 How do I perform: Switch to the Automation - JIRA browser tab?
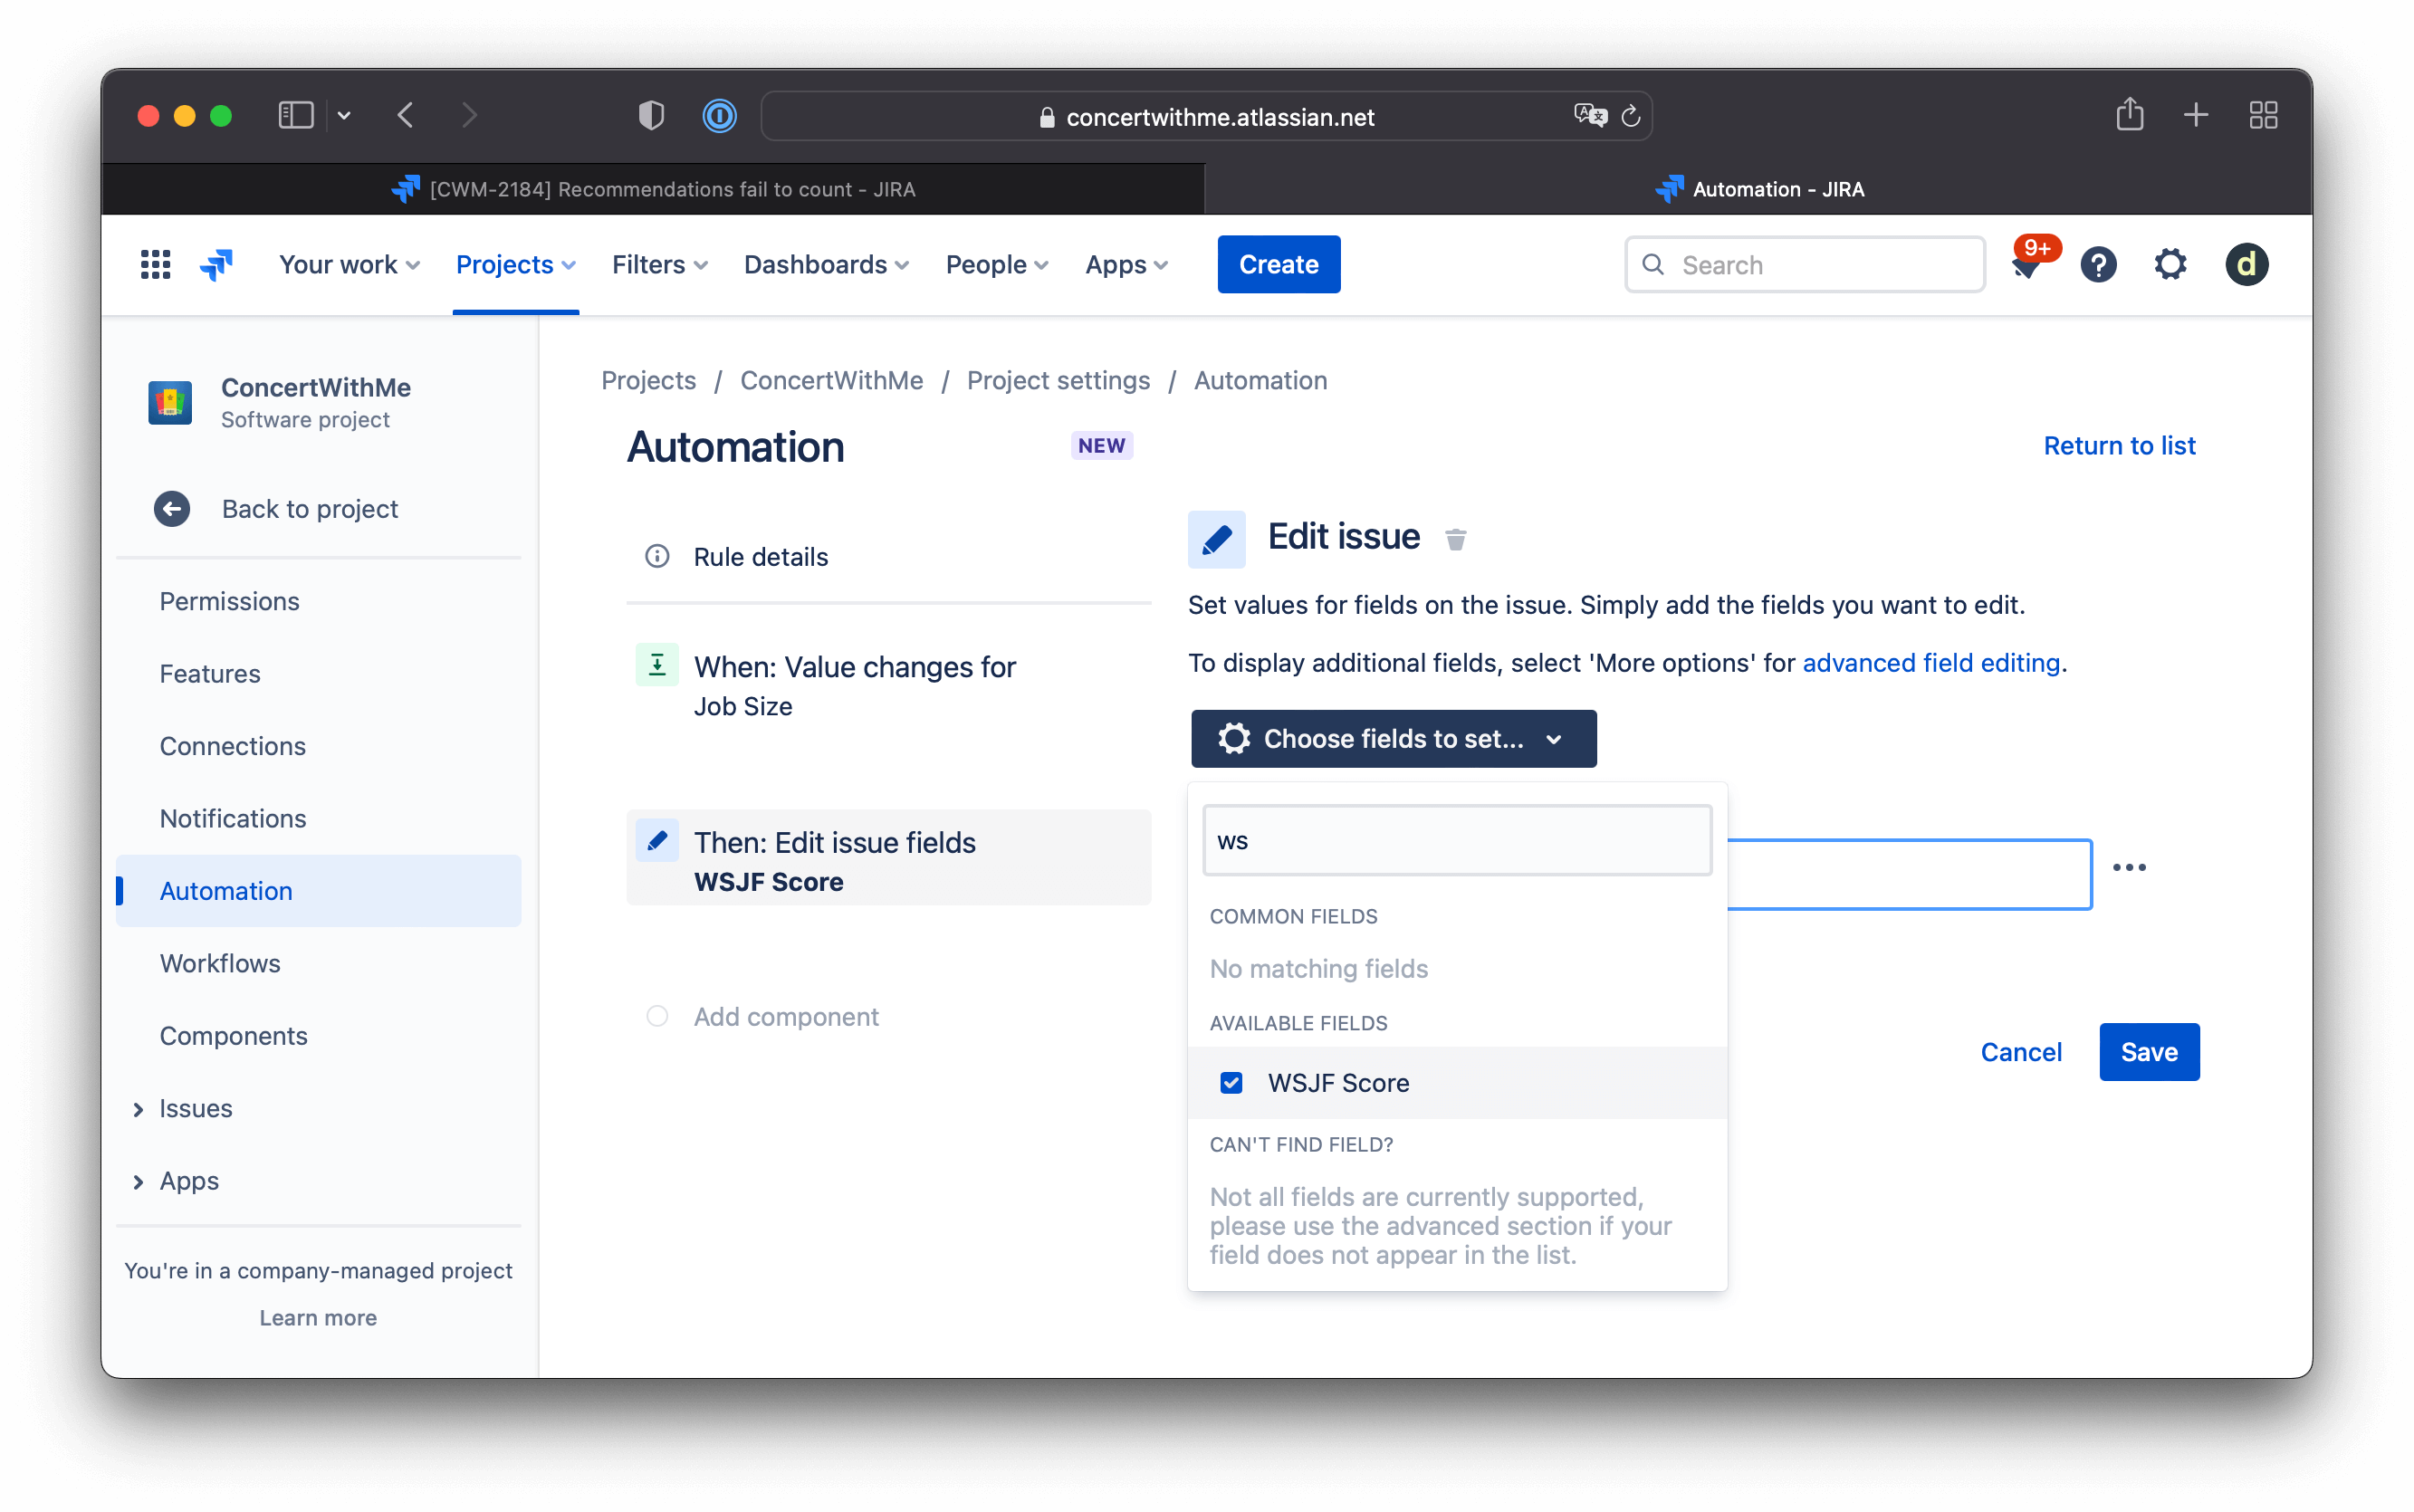pyautogui.click(x=1760, y=189)
